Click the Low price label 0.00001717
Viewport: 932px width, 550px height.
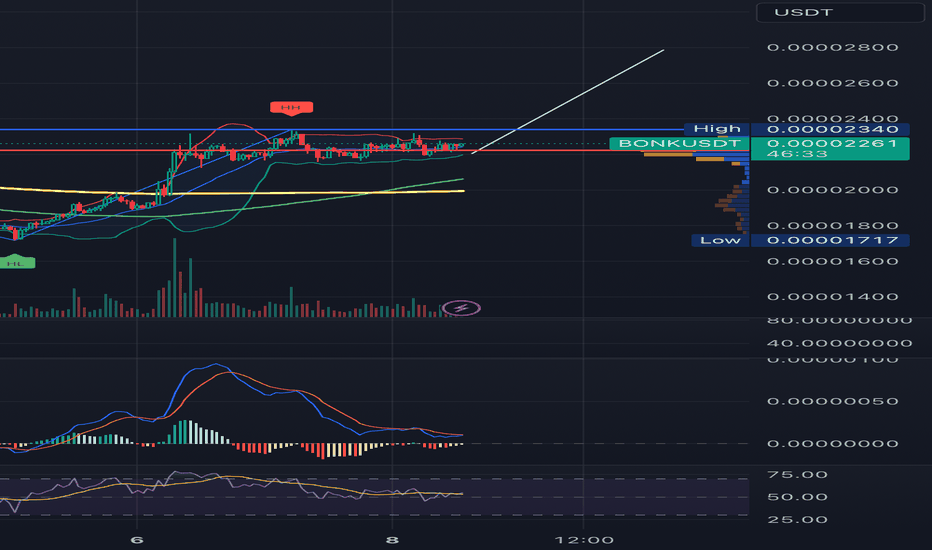click(x=830, y=240)
